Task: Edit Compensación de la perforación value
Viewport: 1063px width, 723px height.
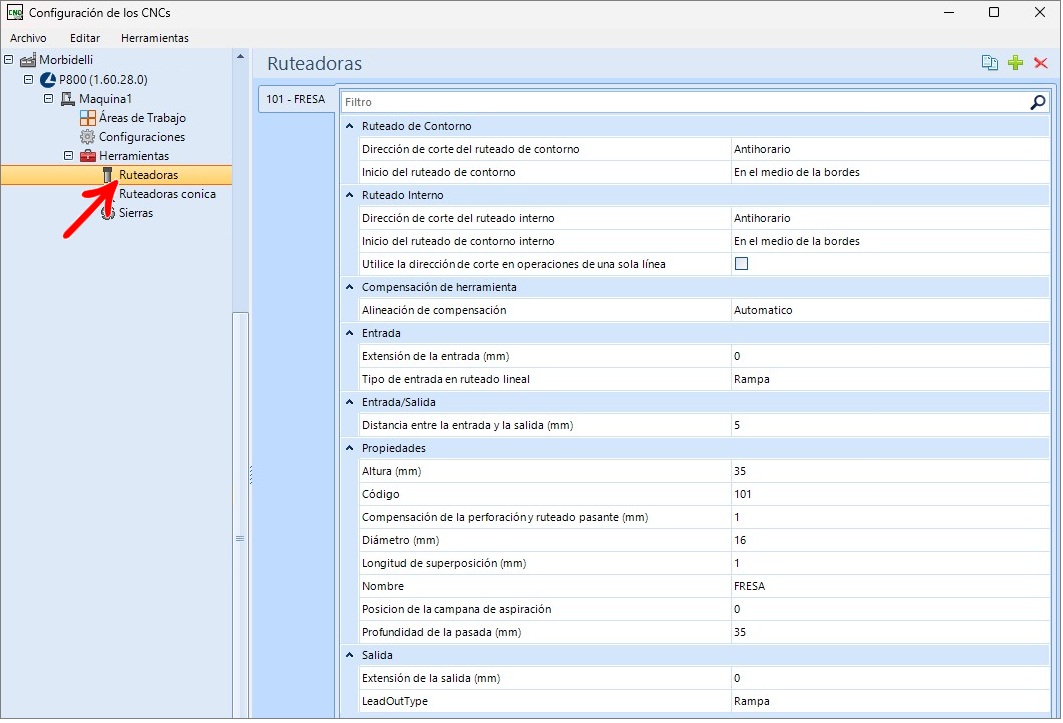Action: (x=890, y=517)
